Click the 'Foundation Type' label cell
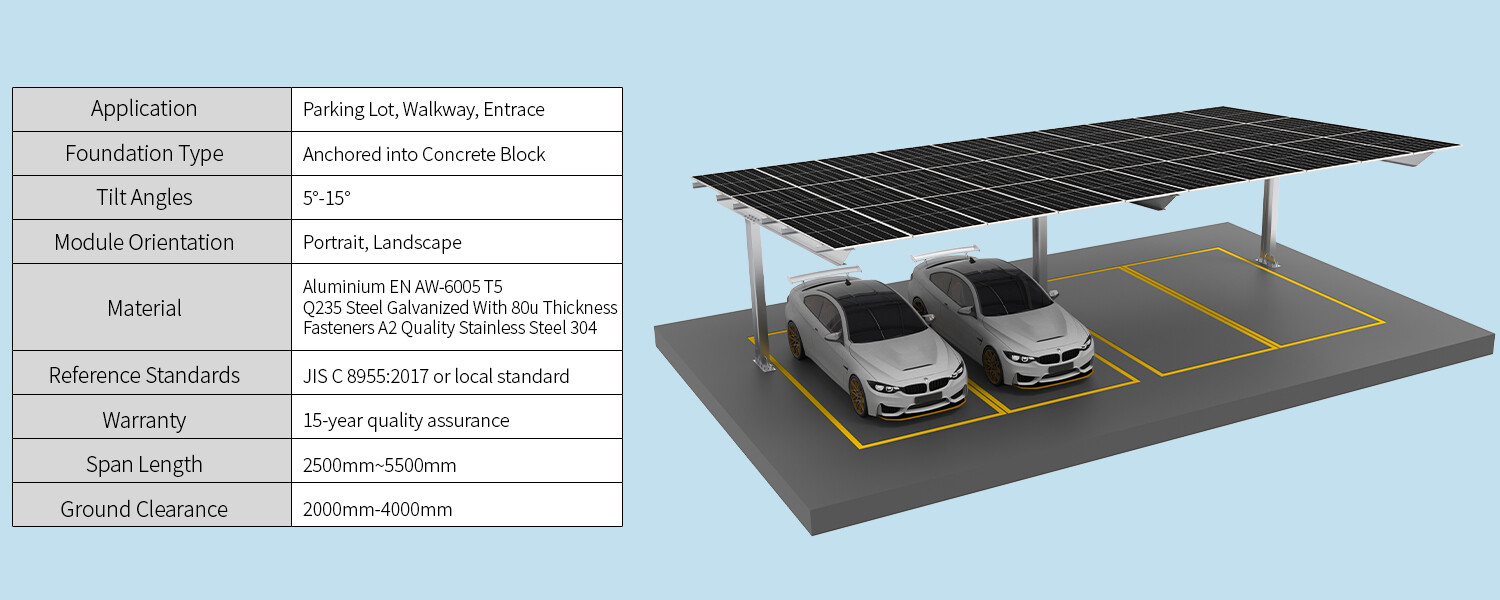Viewport: 1500px width, 600px height. 152,153
